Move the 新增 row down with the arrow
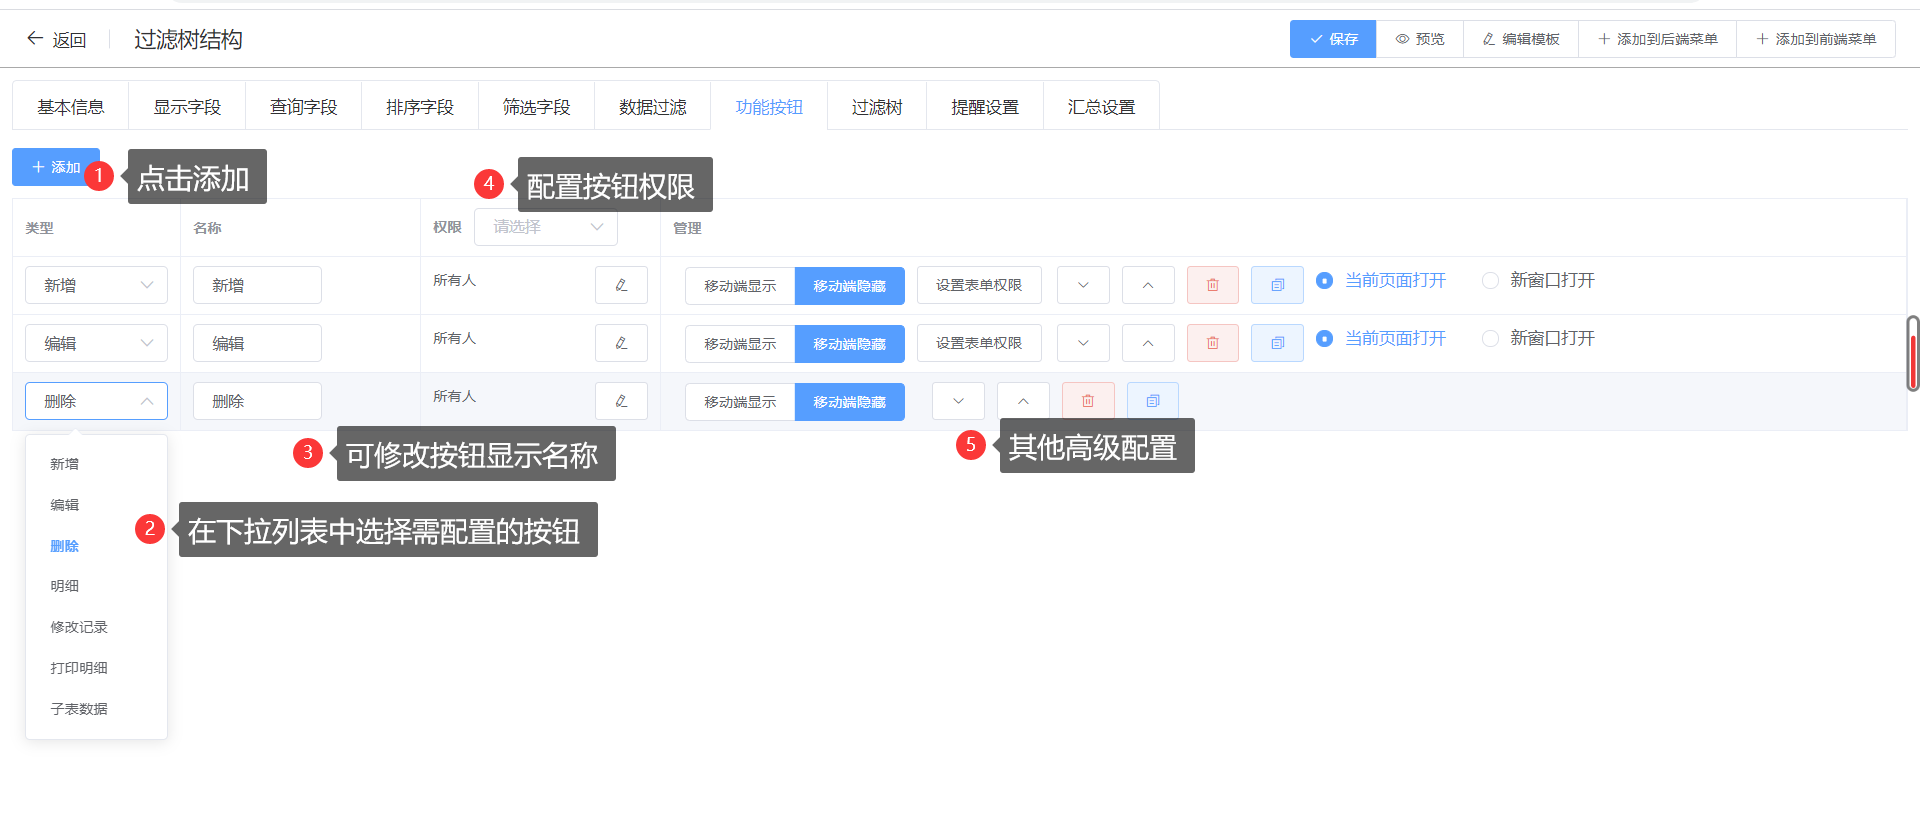Viewport: 1920px width, 819px height. (x=1083, y=285)
